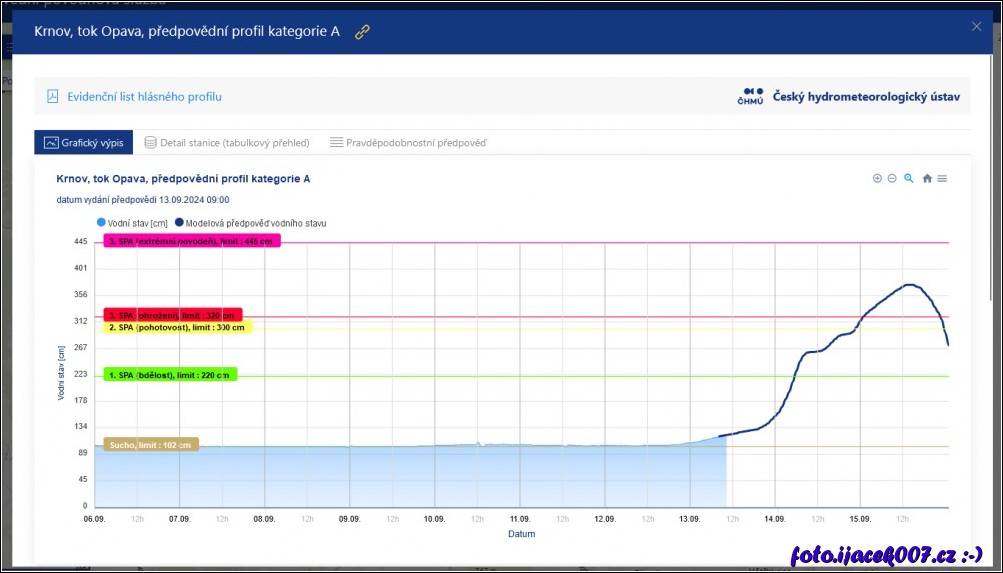
Task: Activate the selection zoom magnifier tool
Action: coord(909,178)
